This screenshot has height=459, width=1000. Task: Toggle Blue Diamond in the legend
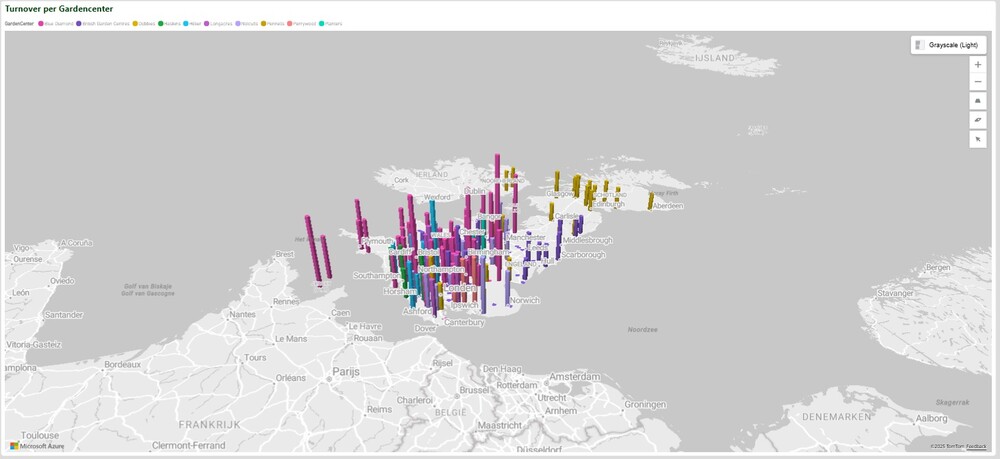(57, 23)
